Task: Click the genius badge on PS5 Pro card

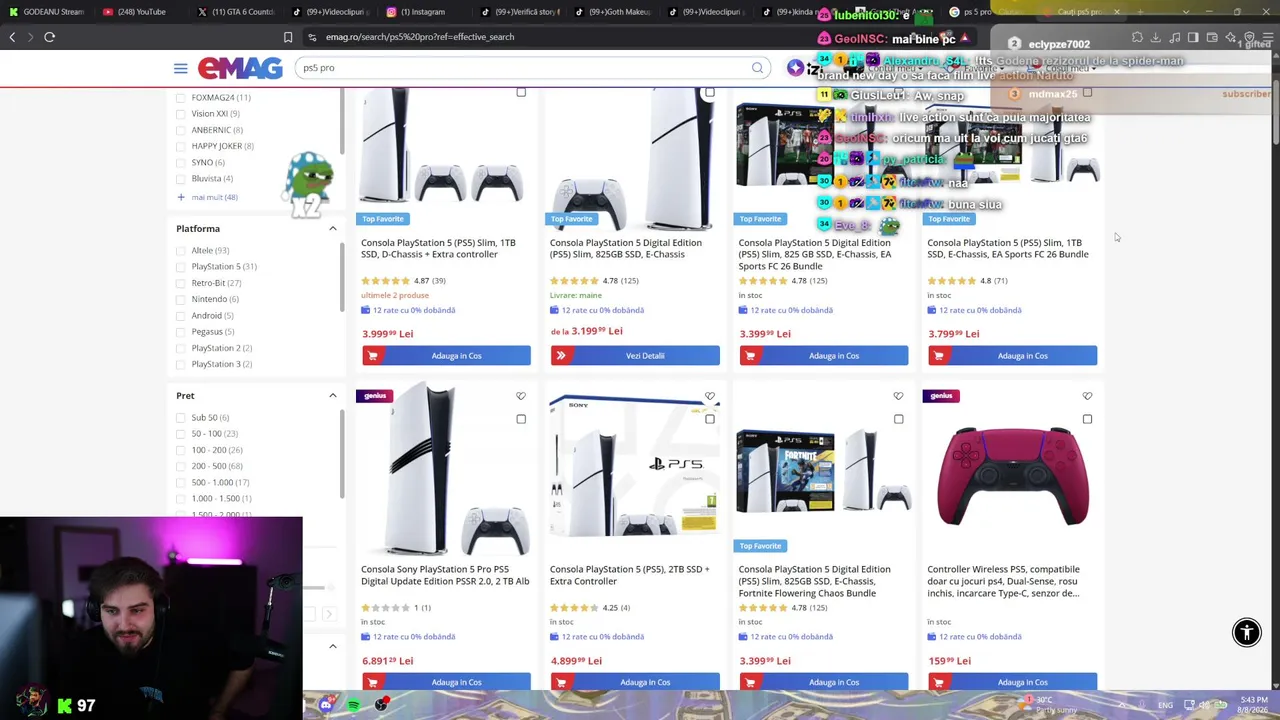Action: point(375,396)
